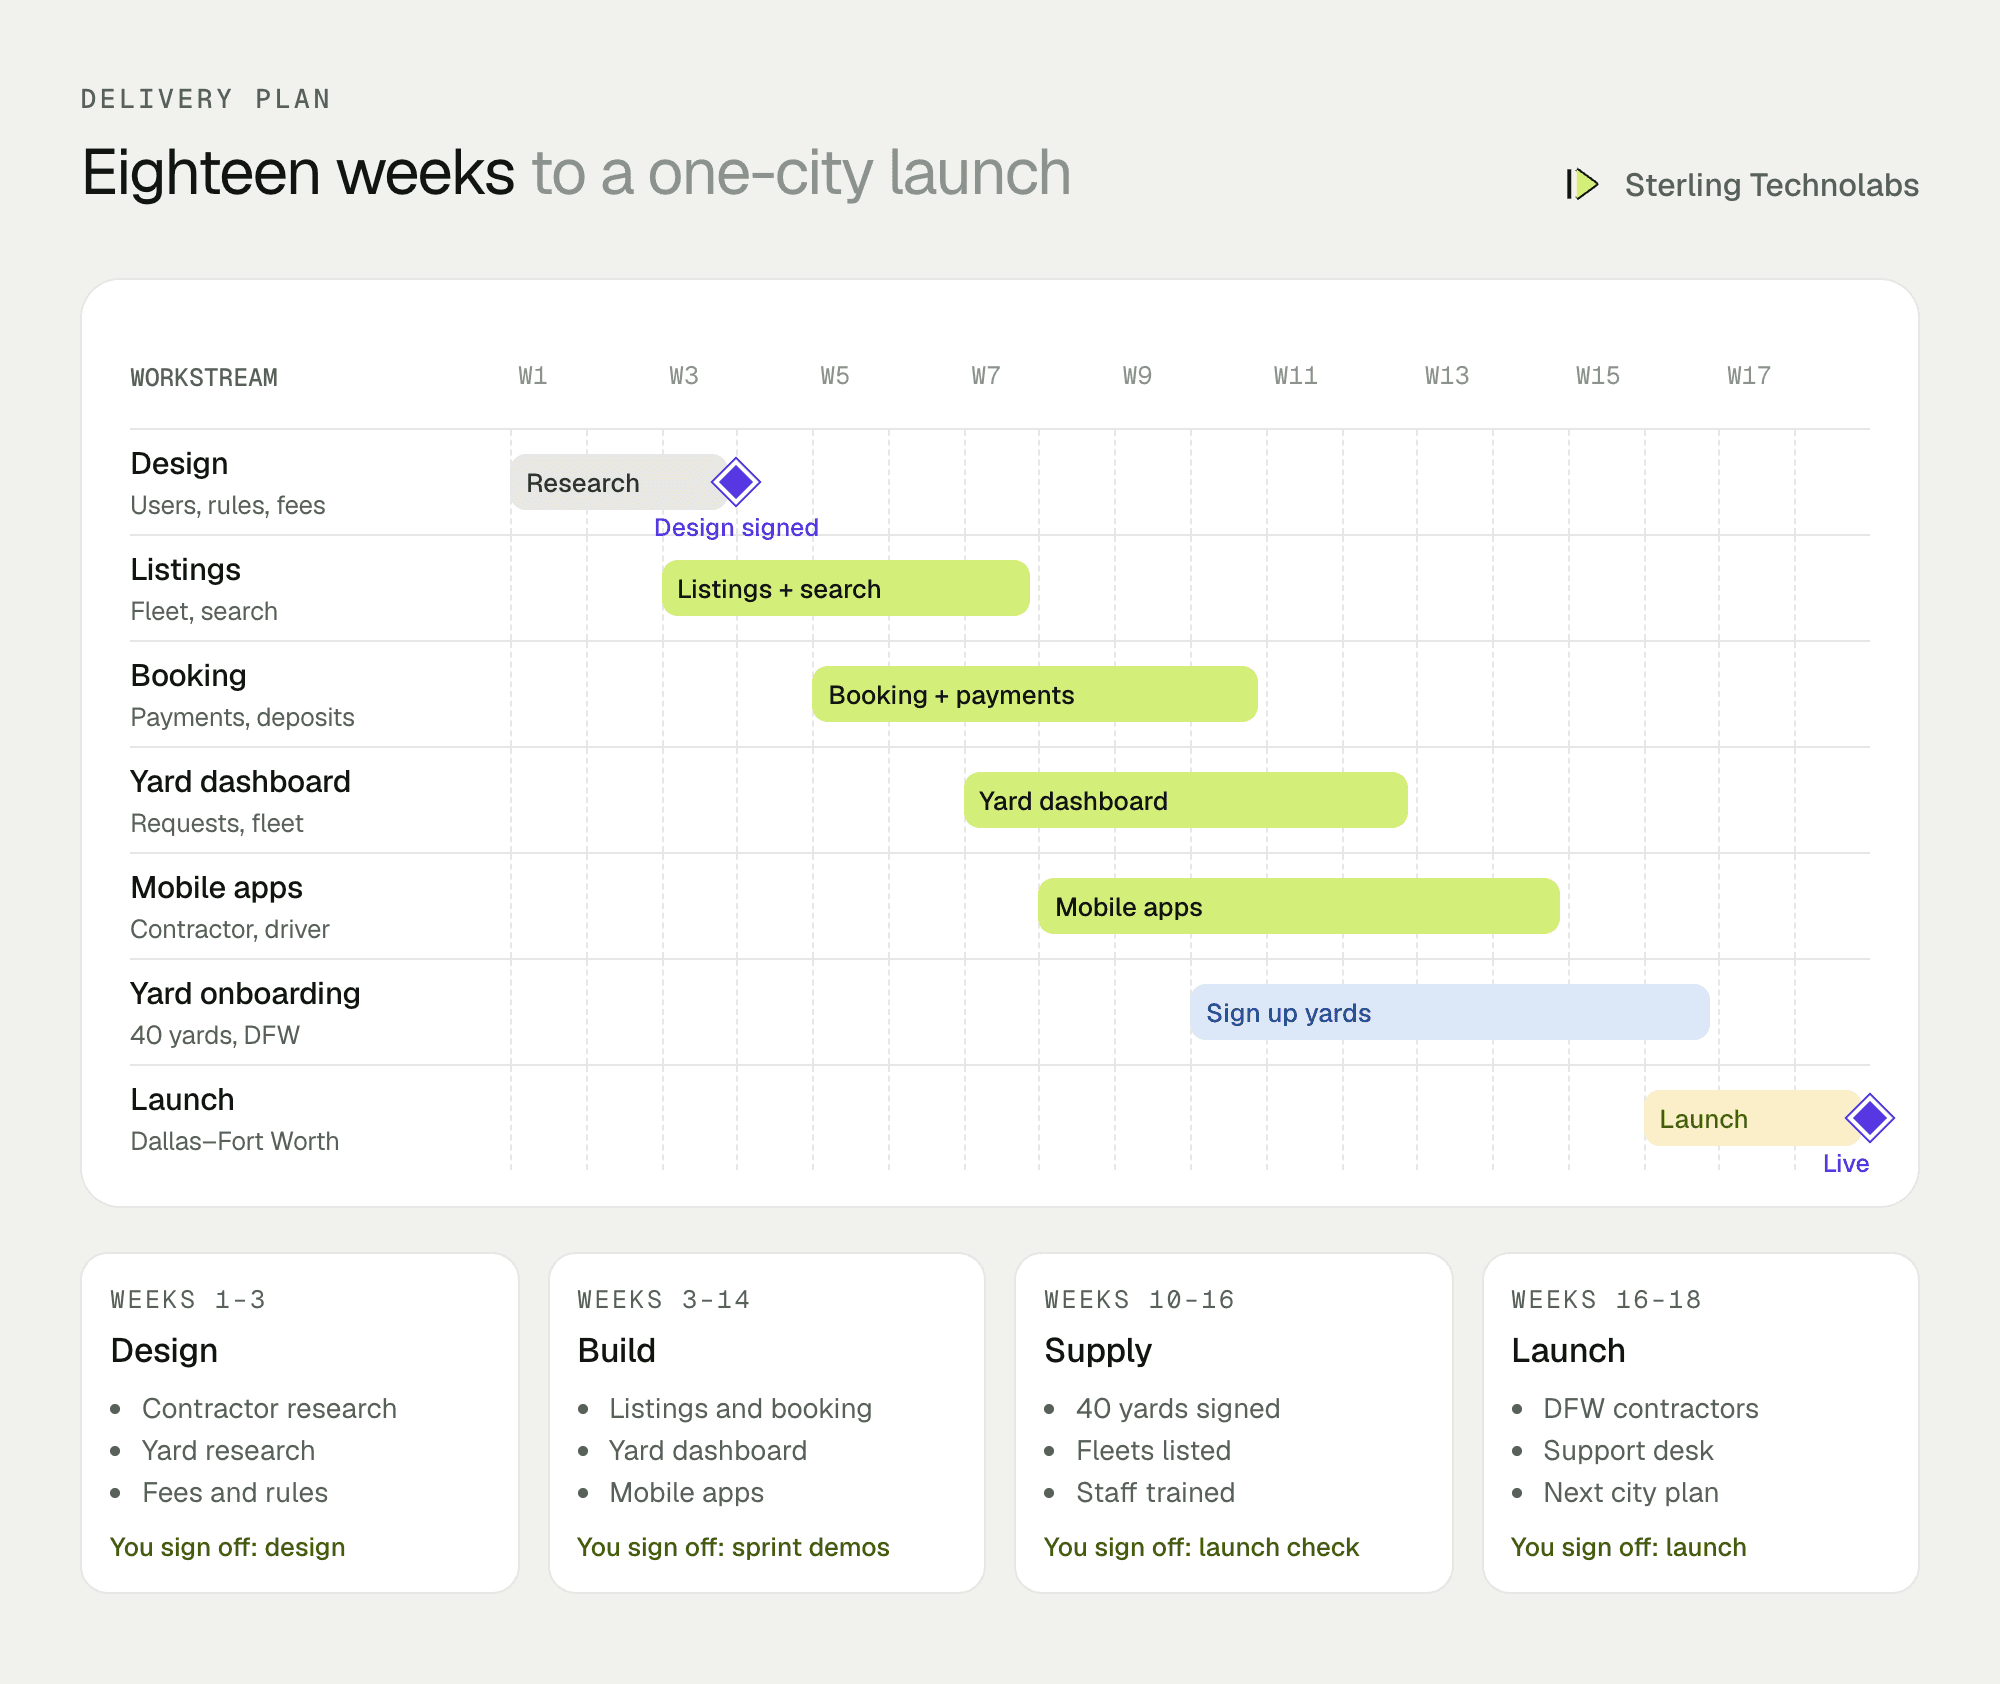
Task: Click 'Users, rules, fees' subtitle
Action: 228,505
